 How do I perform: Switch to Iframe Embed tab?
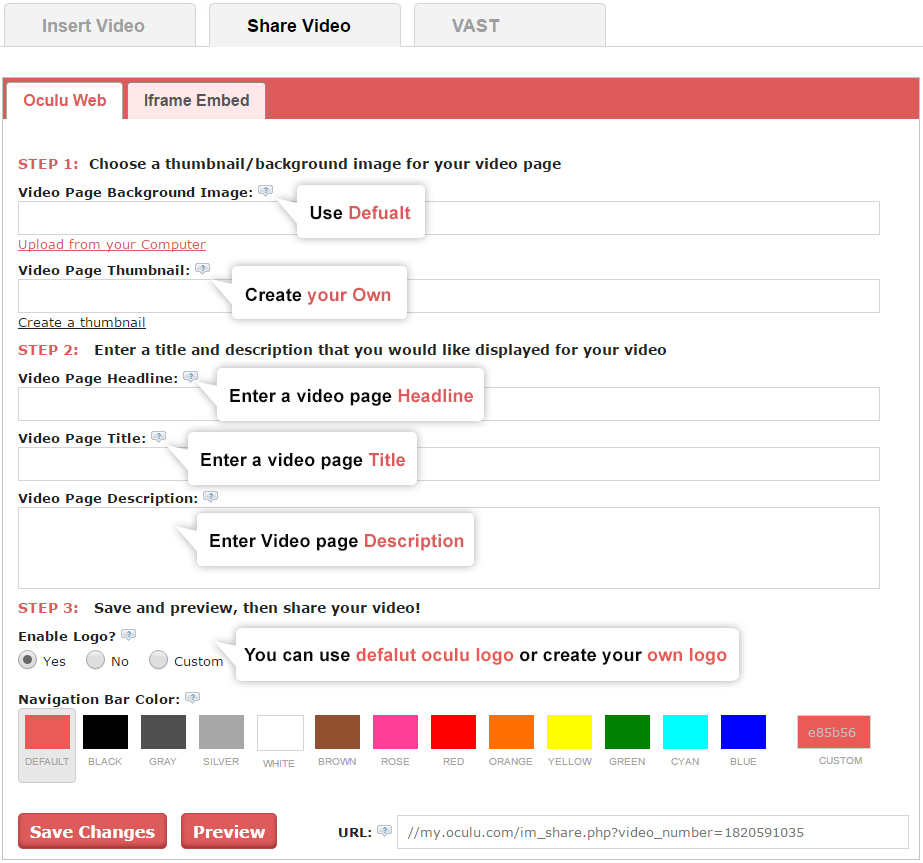point(196,101)
